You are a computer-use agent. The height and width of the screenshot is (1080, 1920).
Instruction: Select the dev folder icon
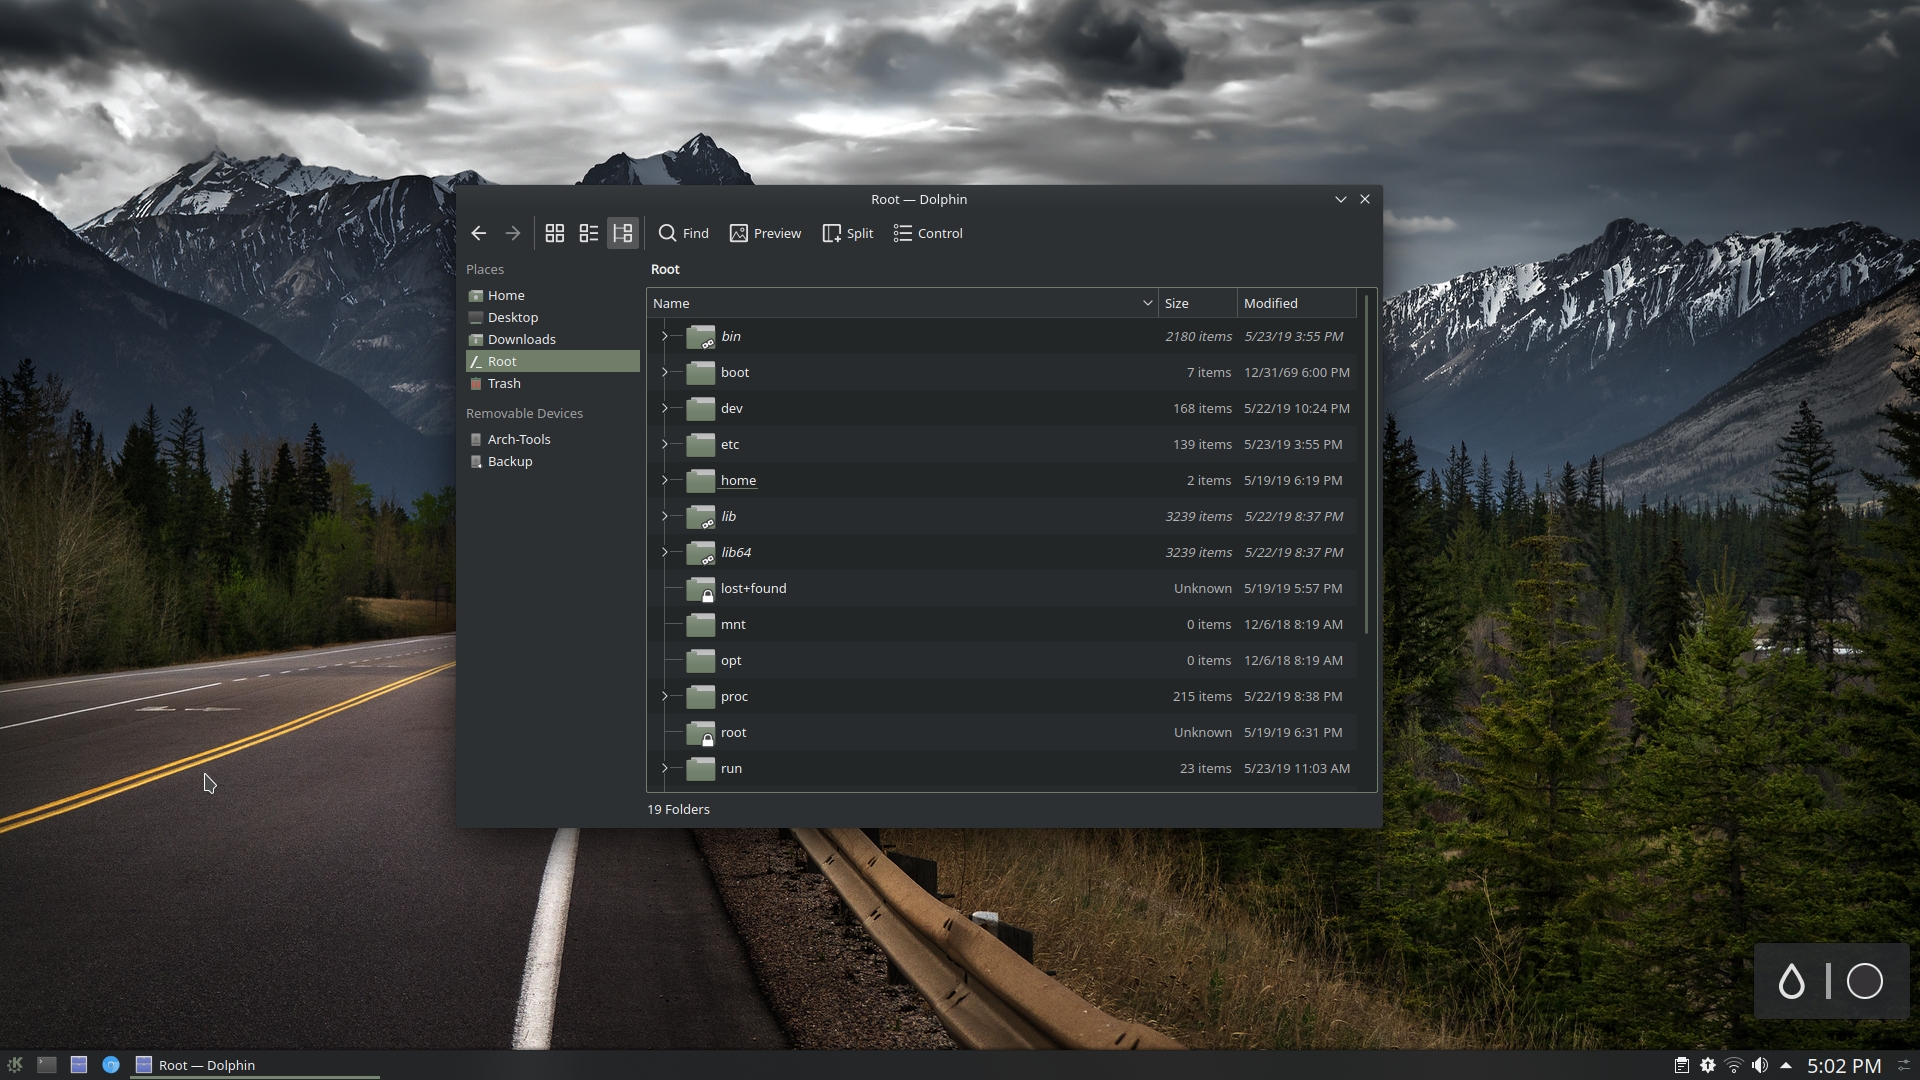point(701,409)
